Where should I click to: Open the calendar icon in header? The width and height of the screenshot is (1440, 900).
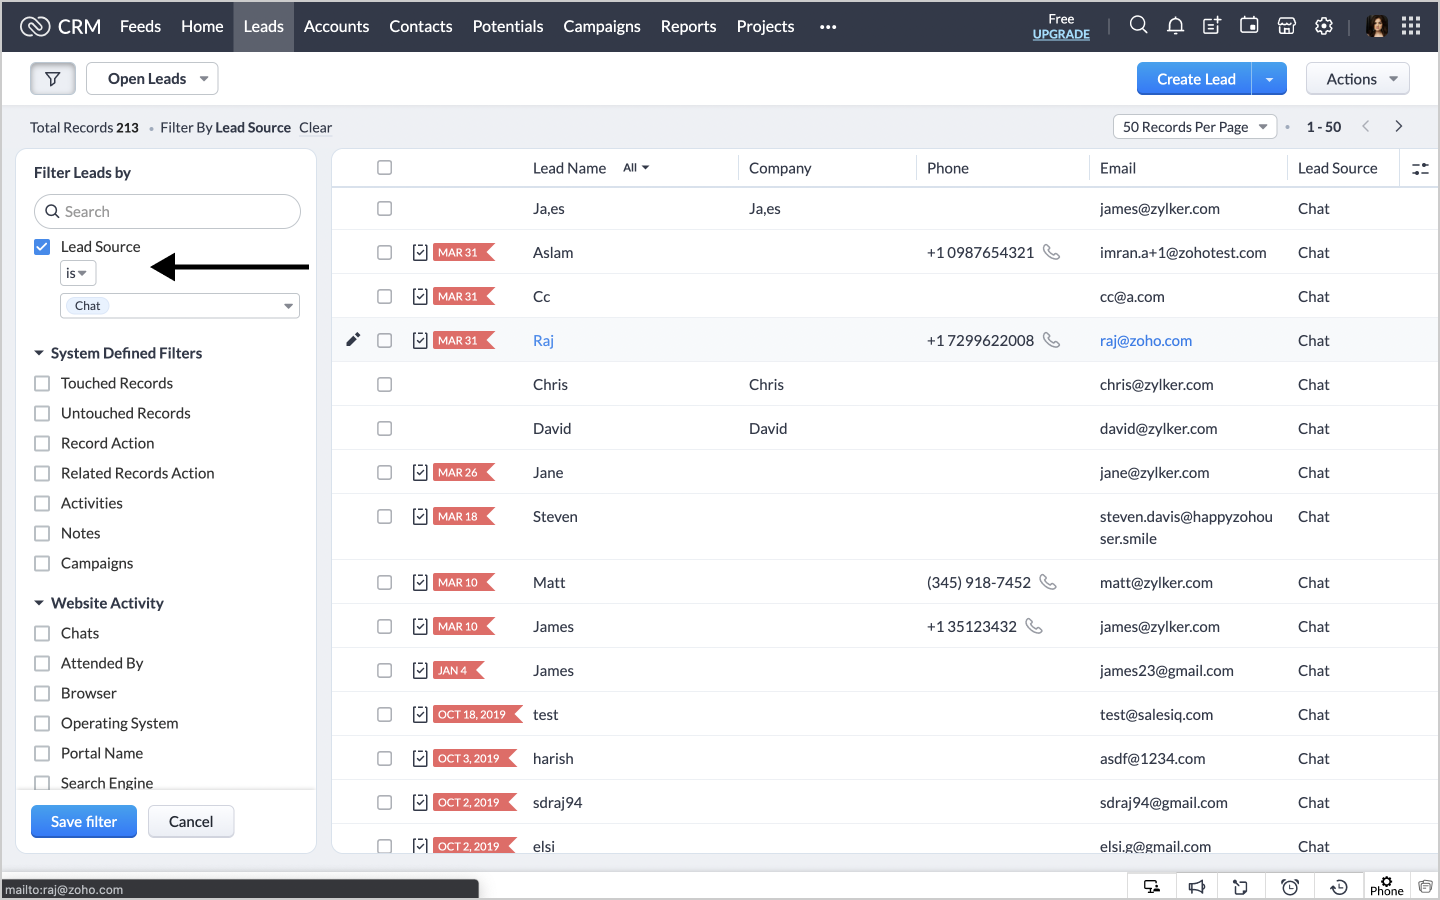(x=1249, y=26)
